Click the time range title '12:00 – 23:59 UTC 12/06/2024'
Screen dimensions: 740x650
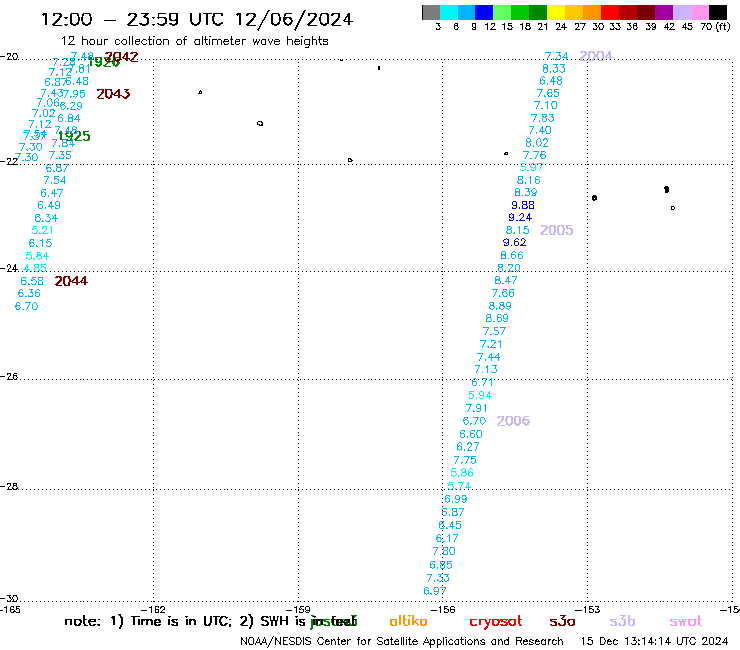point(197,19)
